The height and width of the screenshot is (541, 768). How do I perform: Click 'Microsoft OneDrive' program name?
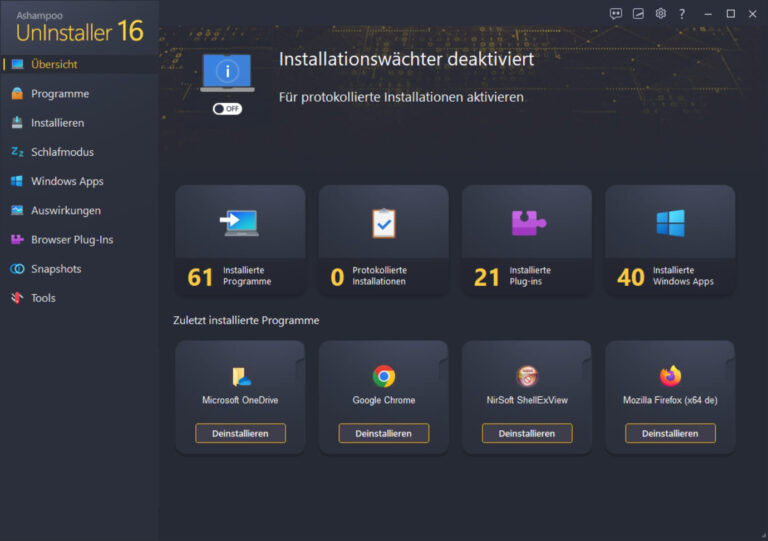click(240, 400)
